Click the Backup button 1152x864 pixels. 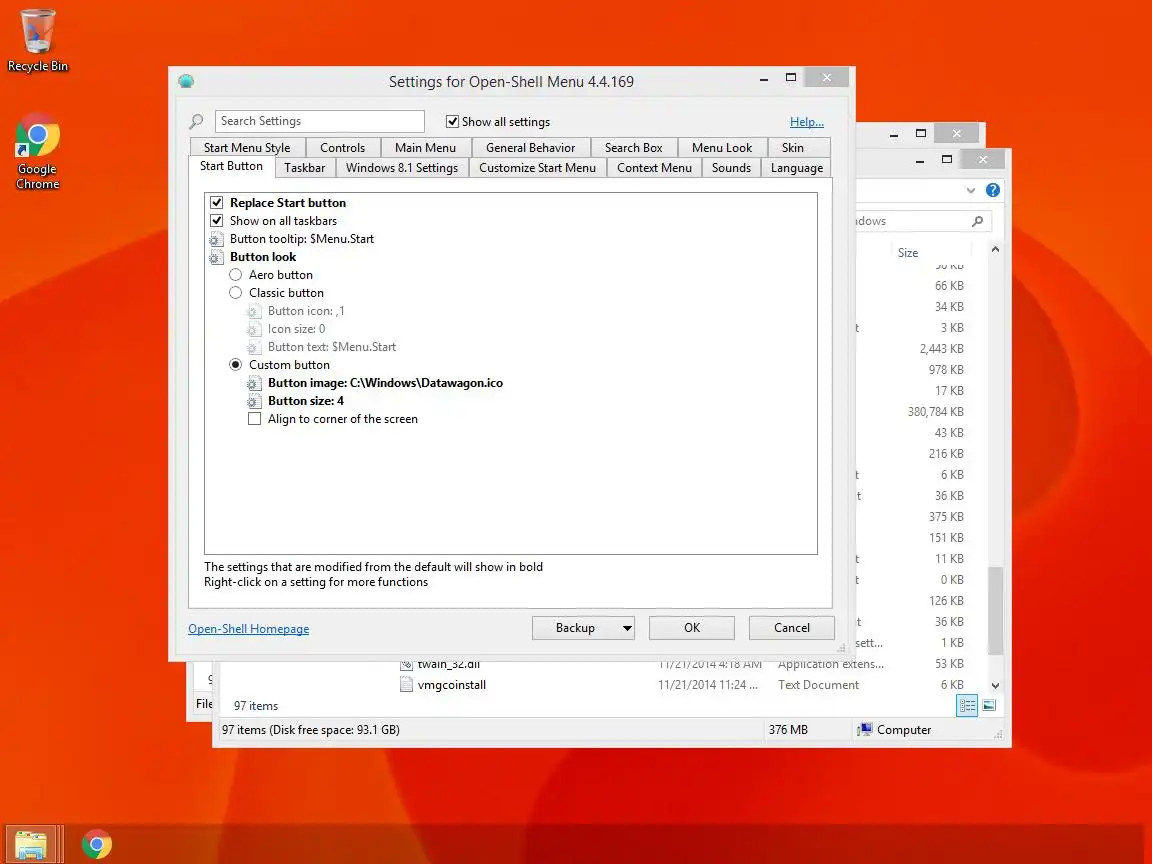click(x=576, y=628)
